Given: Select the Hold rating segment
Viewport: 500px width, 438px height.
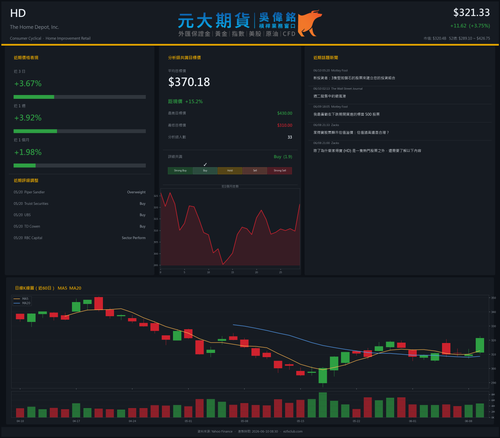Looking at the screenshot, I should [x=230, y=171].
